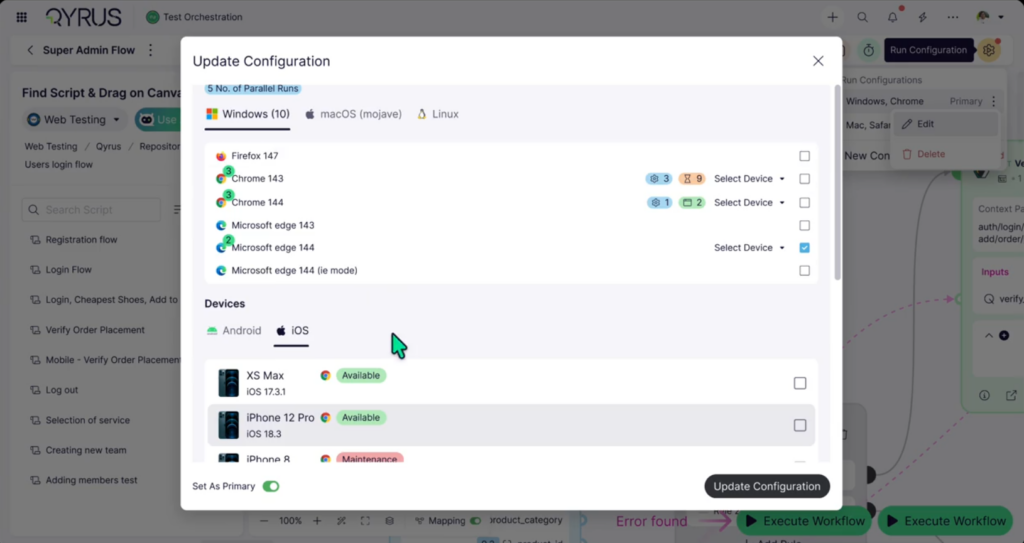Open the user profile avatar menu

[989, 17]
